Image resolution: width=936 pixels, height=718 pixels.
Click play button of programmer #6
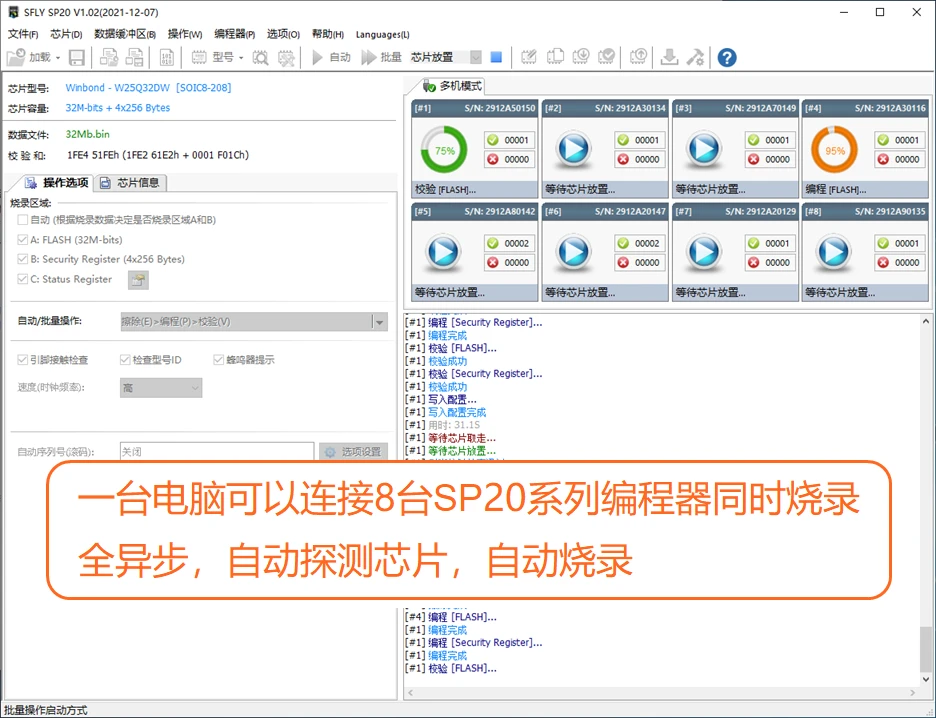[x=574, y=252]
